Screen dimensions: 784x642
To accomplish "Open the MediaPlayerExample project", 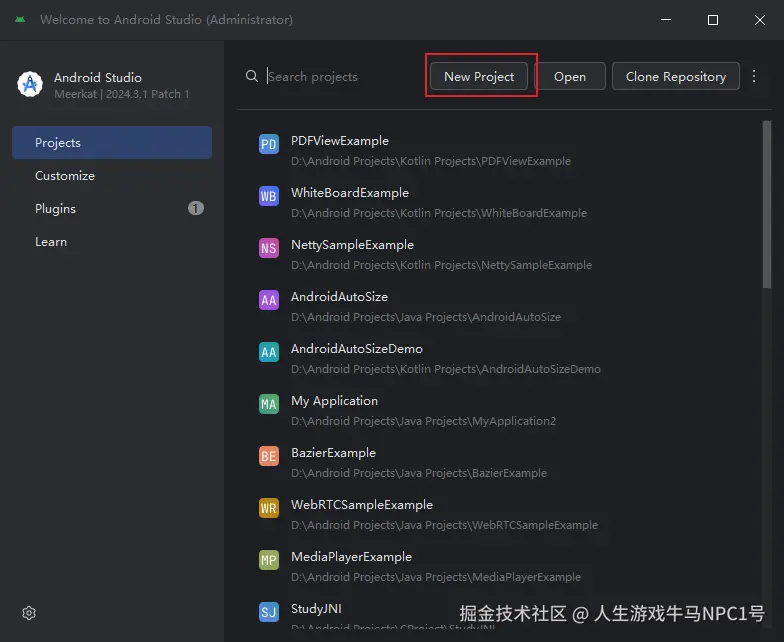I will pyautogui.click(x=351, y=557).
